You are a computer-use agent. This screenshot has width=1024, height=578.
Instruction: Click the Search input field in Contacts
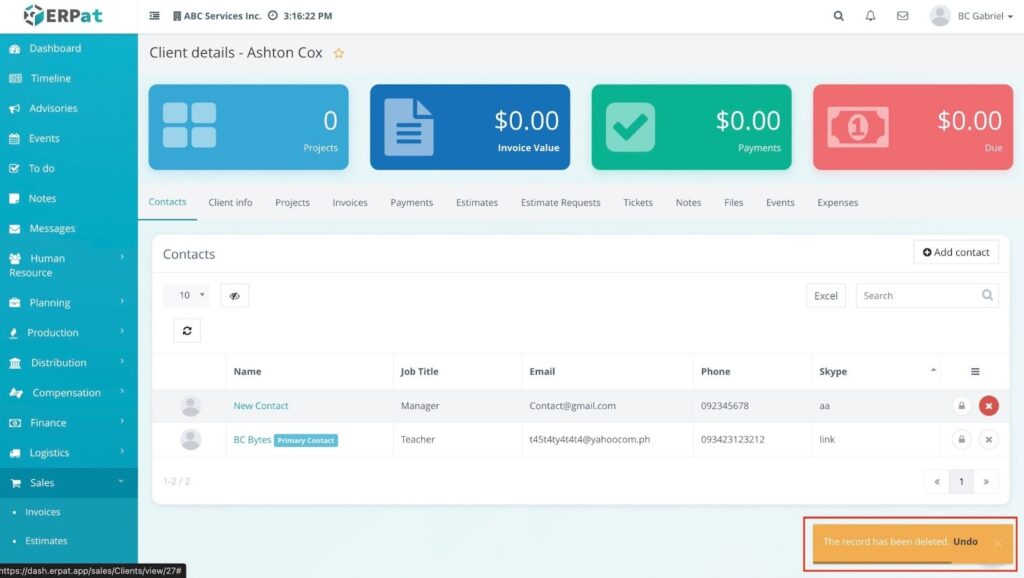917,296
